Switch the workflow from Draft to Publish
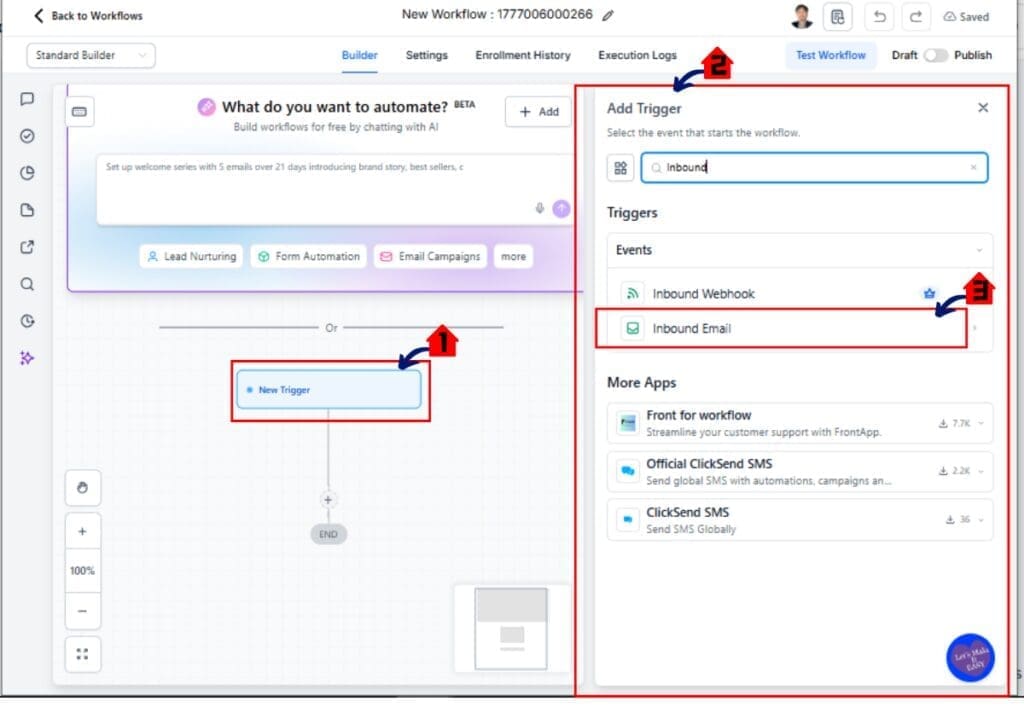1024x725 pixels. pyautogui.click(x=937, y=57)
